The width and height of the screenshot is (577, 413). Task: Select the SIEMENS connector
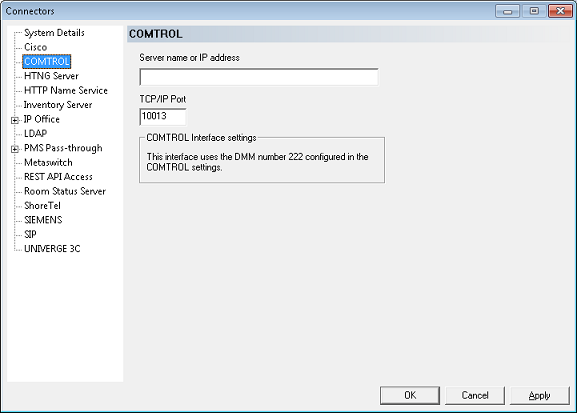coord(43,220)
